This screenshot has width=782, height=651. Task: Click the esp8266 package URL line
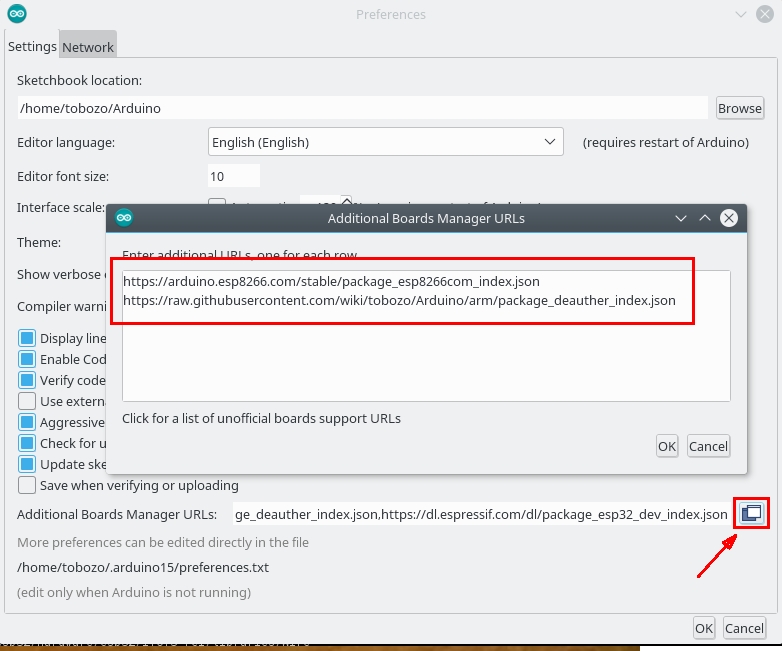(x=331, y=281)
